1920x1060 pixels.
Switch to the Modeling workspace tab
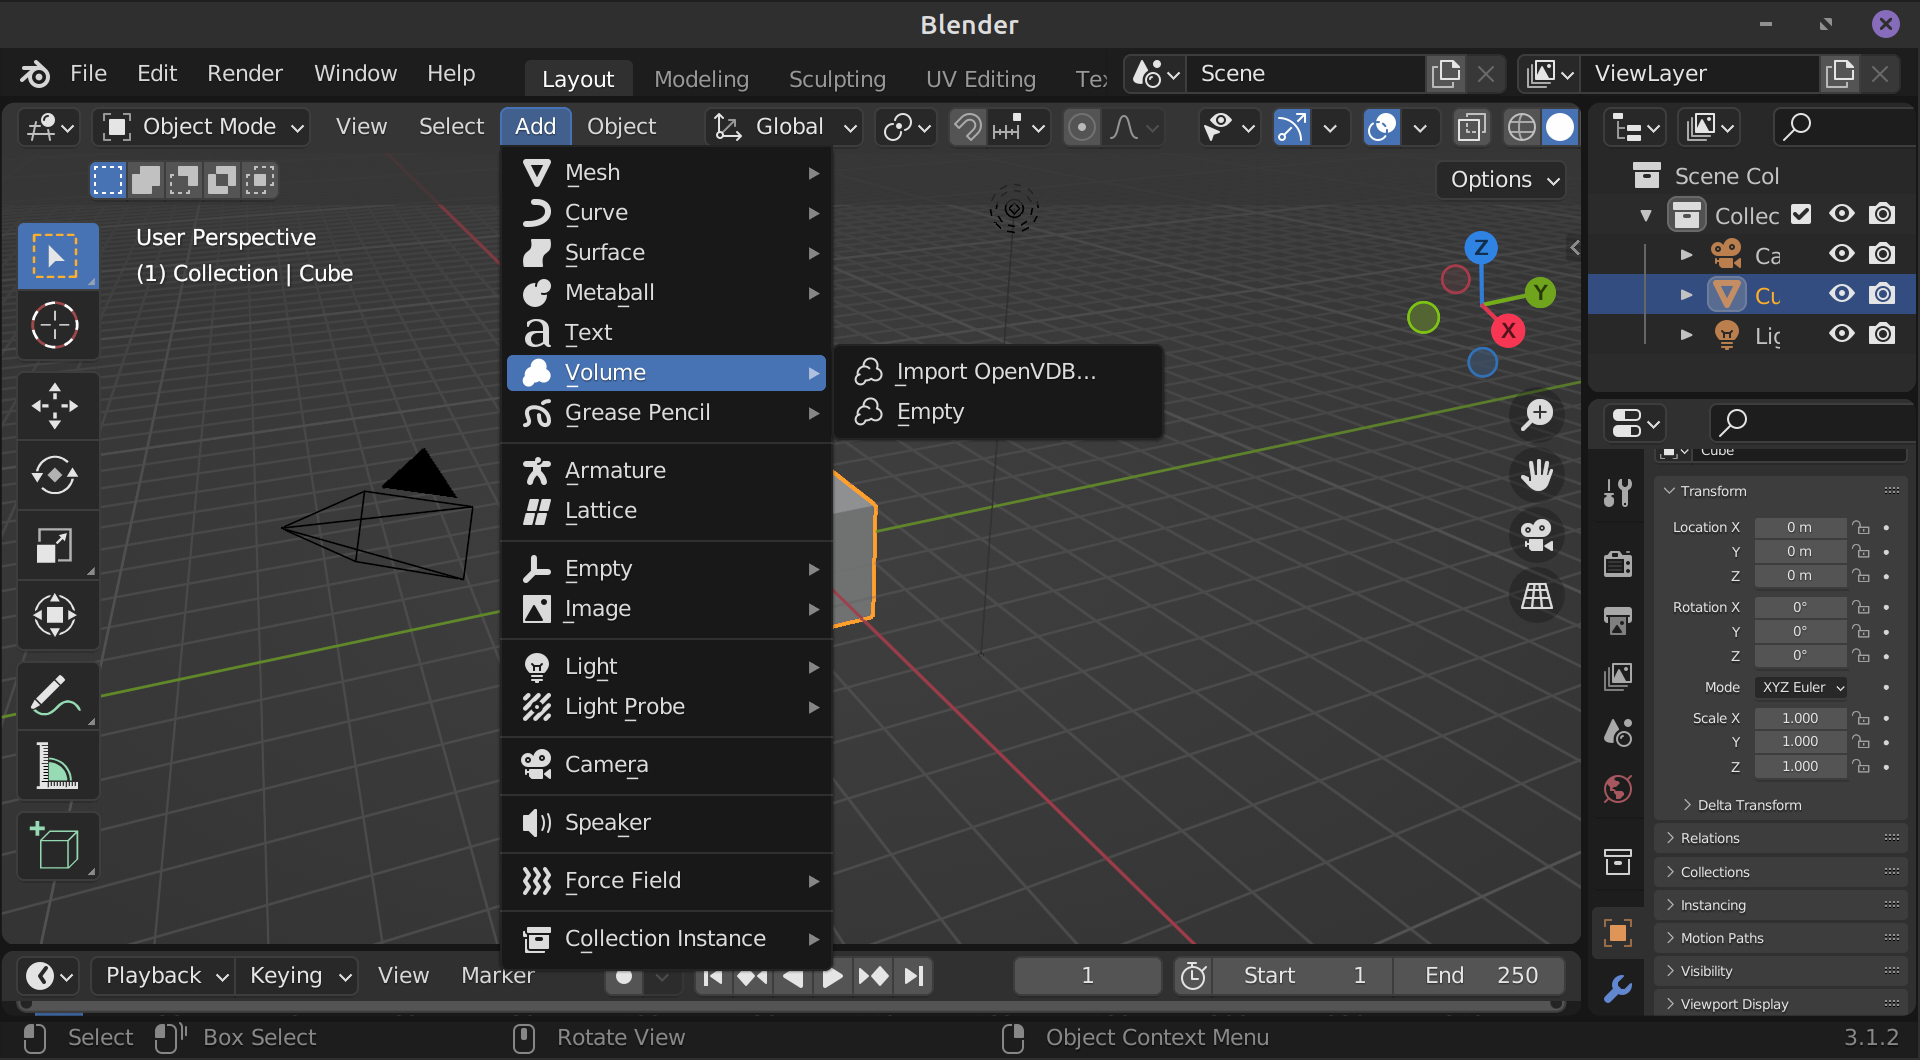click(701, 79)
